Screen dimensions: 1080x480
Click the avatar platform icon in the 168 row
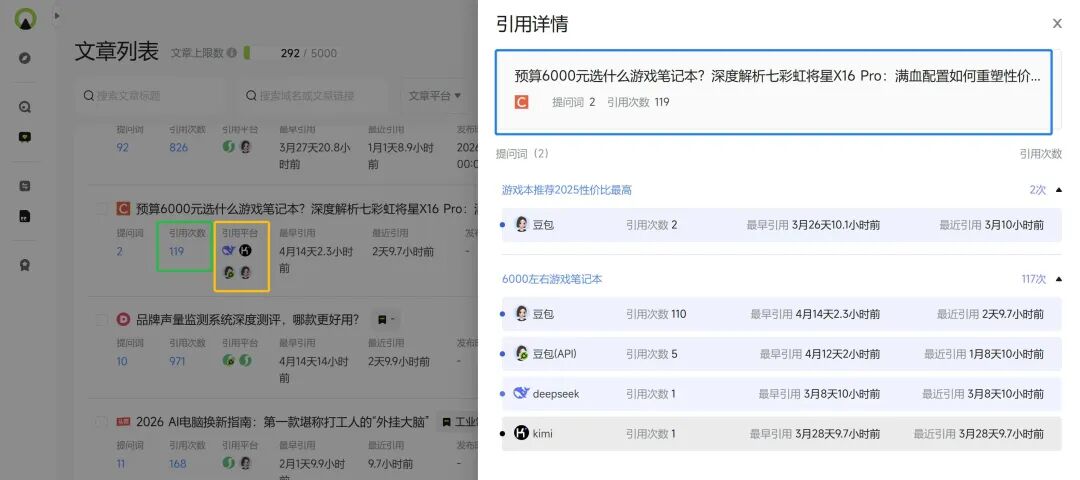(x=245, y=463)
